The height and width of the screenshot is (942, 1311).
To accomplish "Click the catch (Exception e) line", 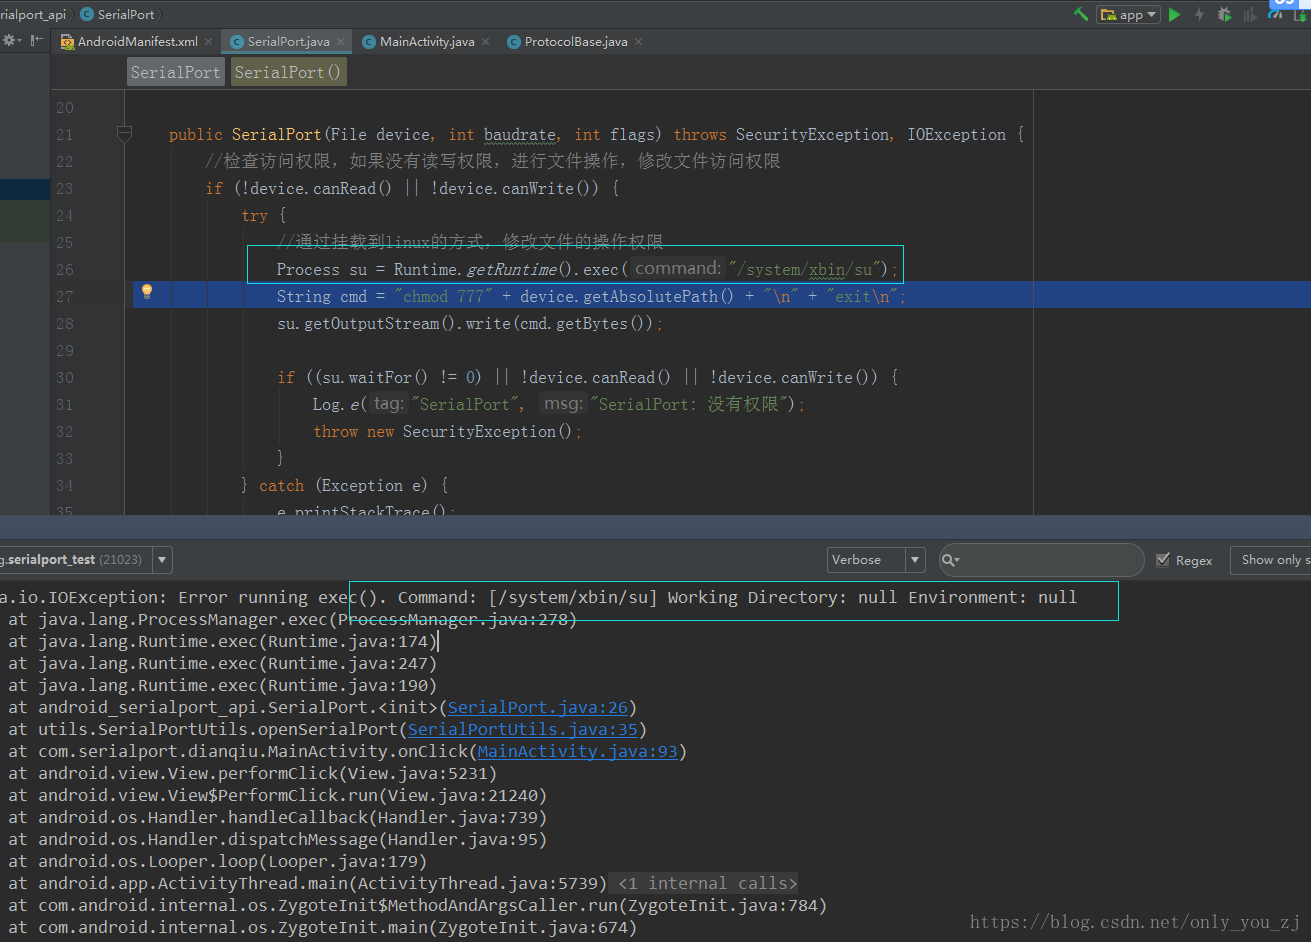I will tap(345, 485).
